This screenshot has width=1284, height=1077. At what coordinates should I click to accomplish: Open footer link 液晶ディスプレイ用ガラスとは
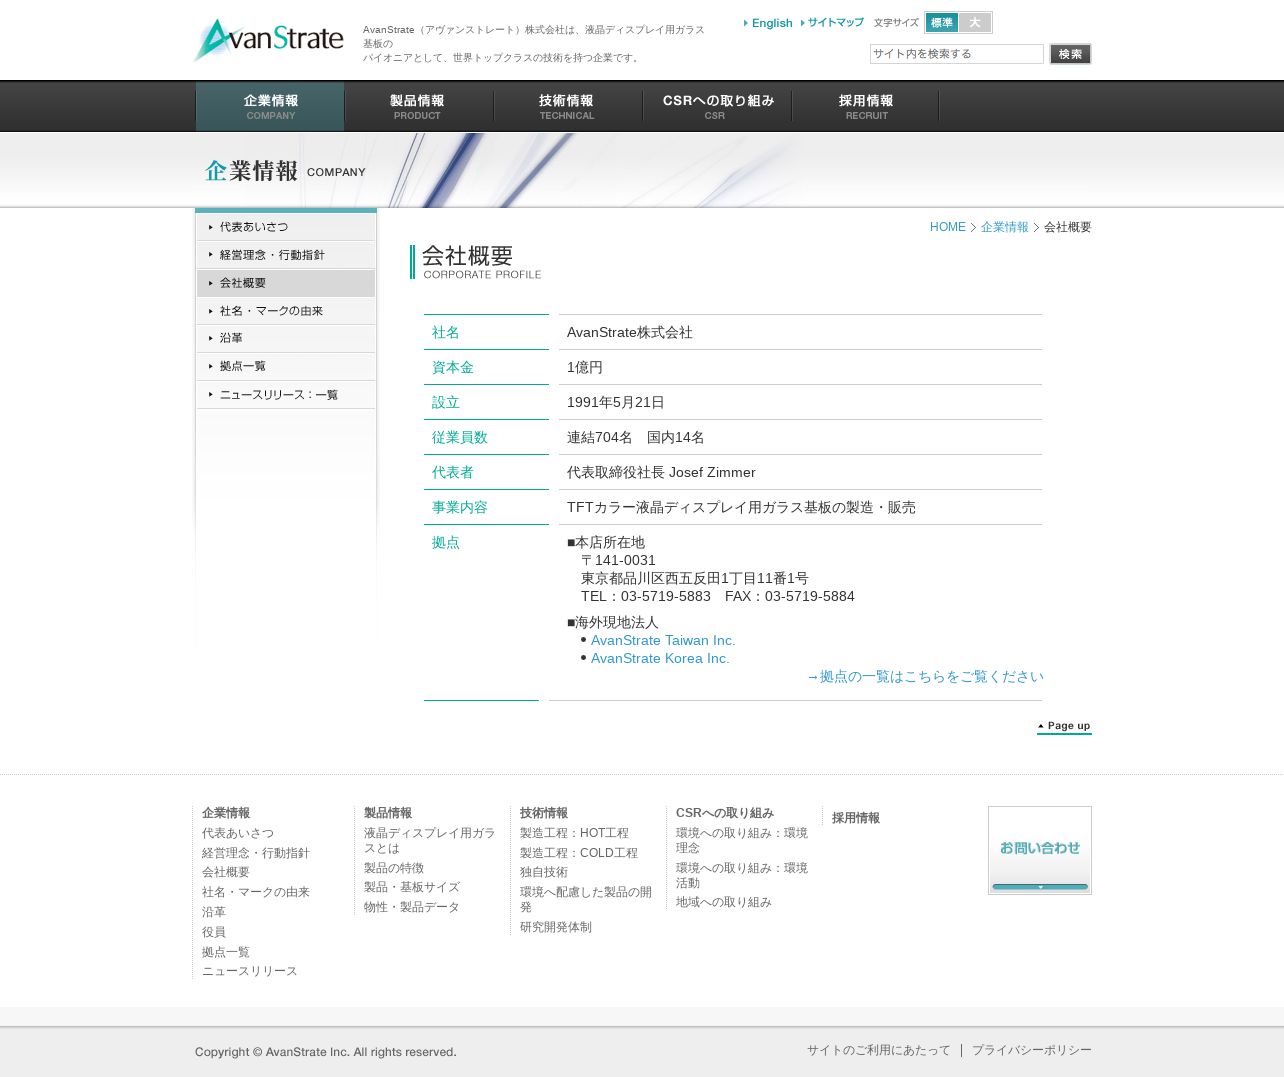(x=430, y=840)
